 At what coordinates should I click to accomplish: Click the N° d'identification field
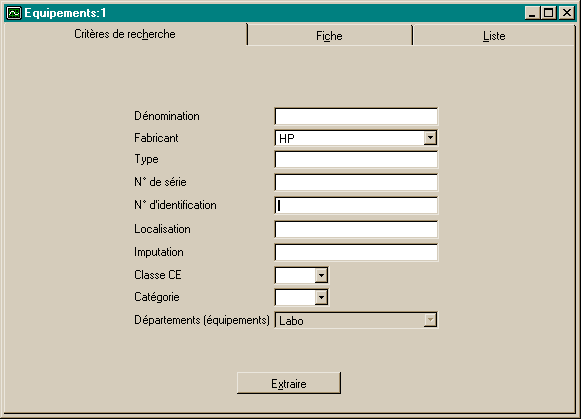pyautogui.click(x=356, y=205)
